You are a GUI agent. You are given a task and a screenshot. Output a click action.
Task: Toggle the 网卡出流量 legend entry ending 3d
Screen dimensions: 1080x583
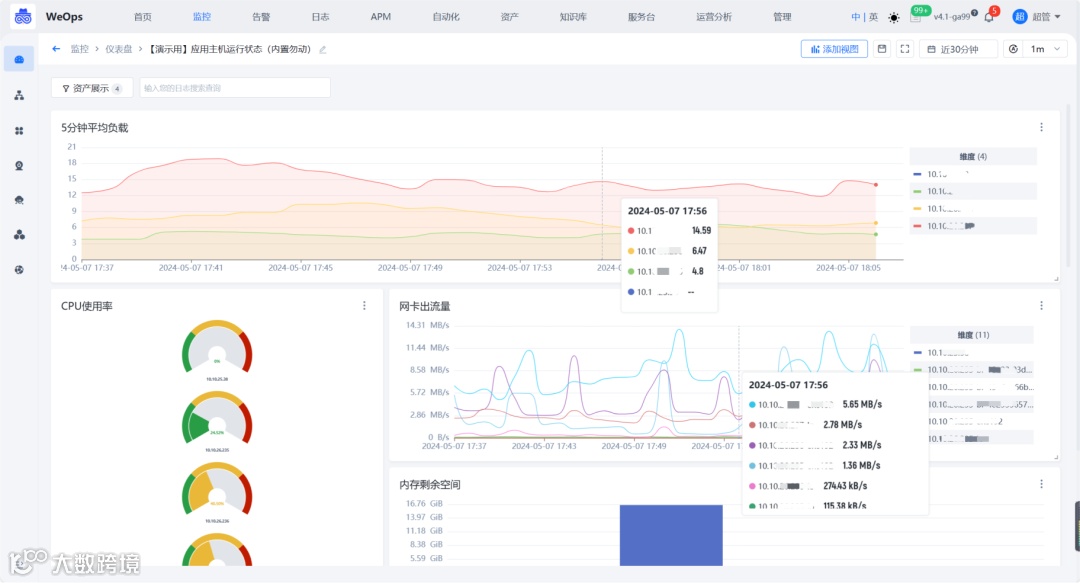pos(971,370)
